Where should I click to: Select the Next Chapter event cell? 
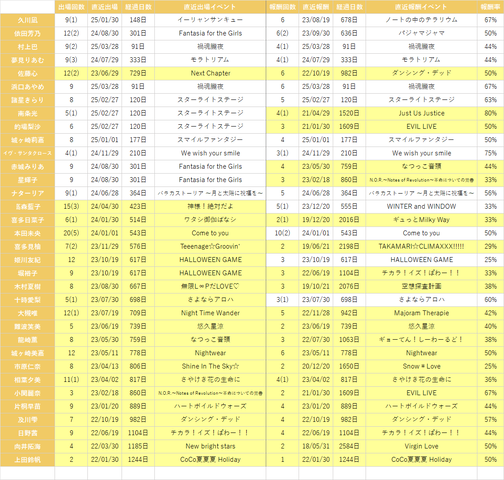[210, 73]
